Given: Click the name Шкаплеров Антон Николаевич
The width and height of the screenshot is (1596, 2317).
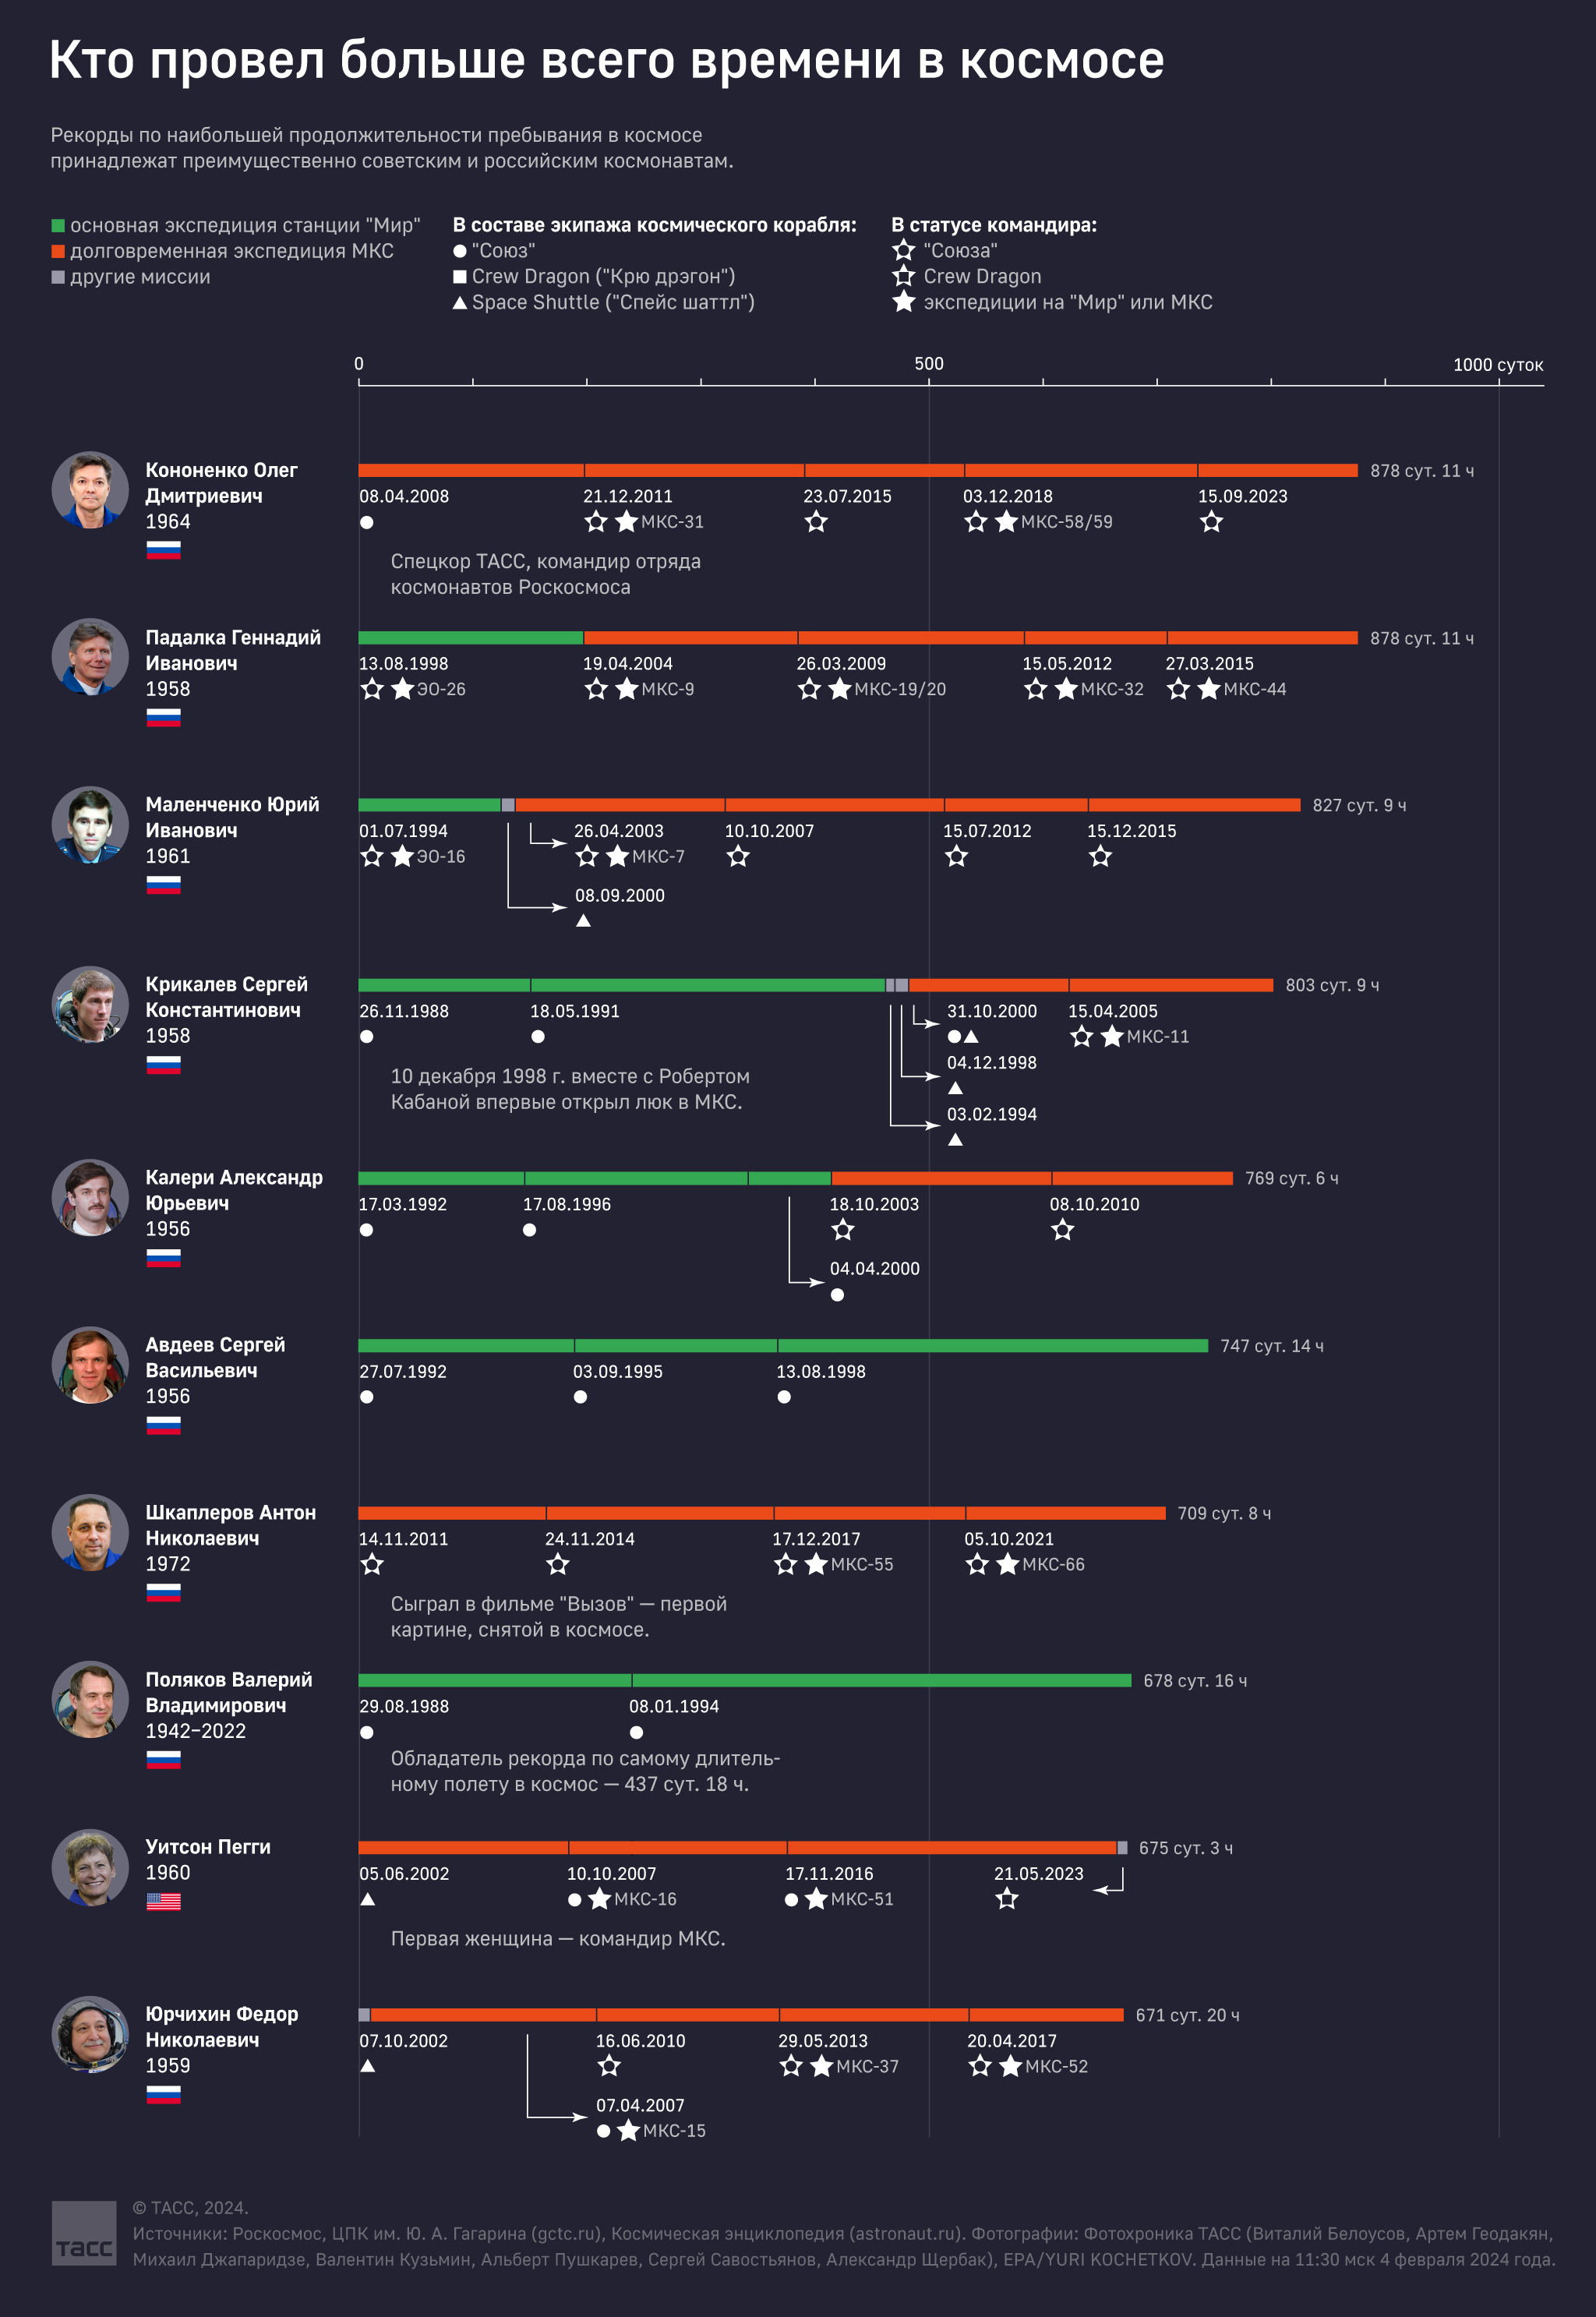Looking at the screenshot, I should click(231, 1525).
